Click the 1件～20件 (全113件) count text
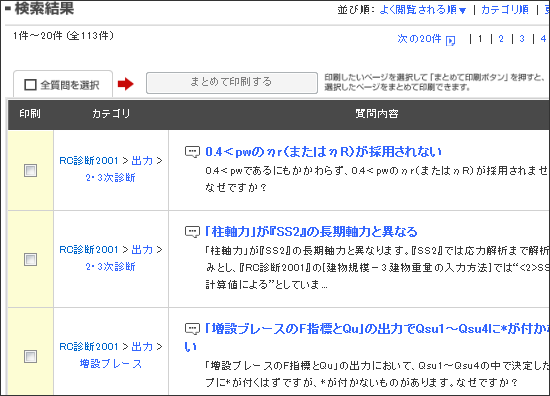550x396 pixels. (63, 35)
